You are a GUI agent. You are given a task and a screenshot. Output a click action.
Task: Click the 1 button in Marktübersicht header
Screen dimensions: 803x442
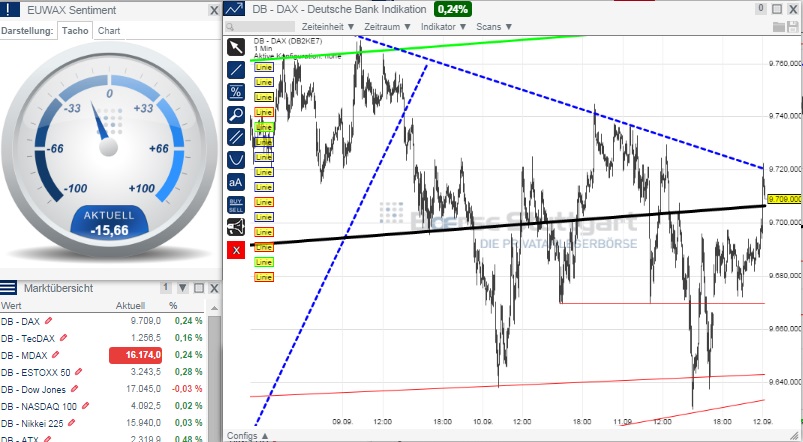(x=165, y=287)
